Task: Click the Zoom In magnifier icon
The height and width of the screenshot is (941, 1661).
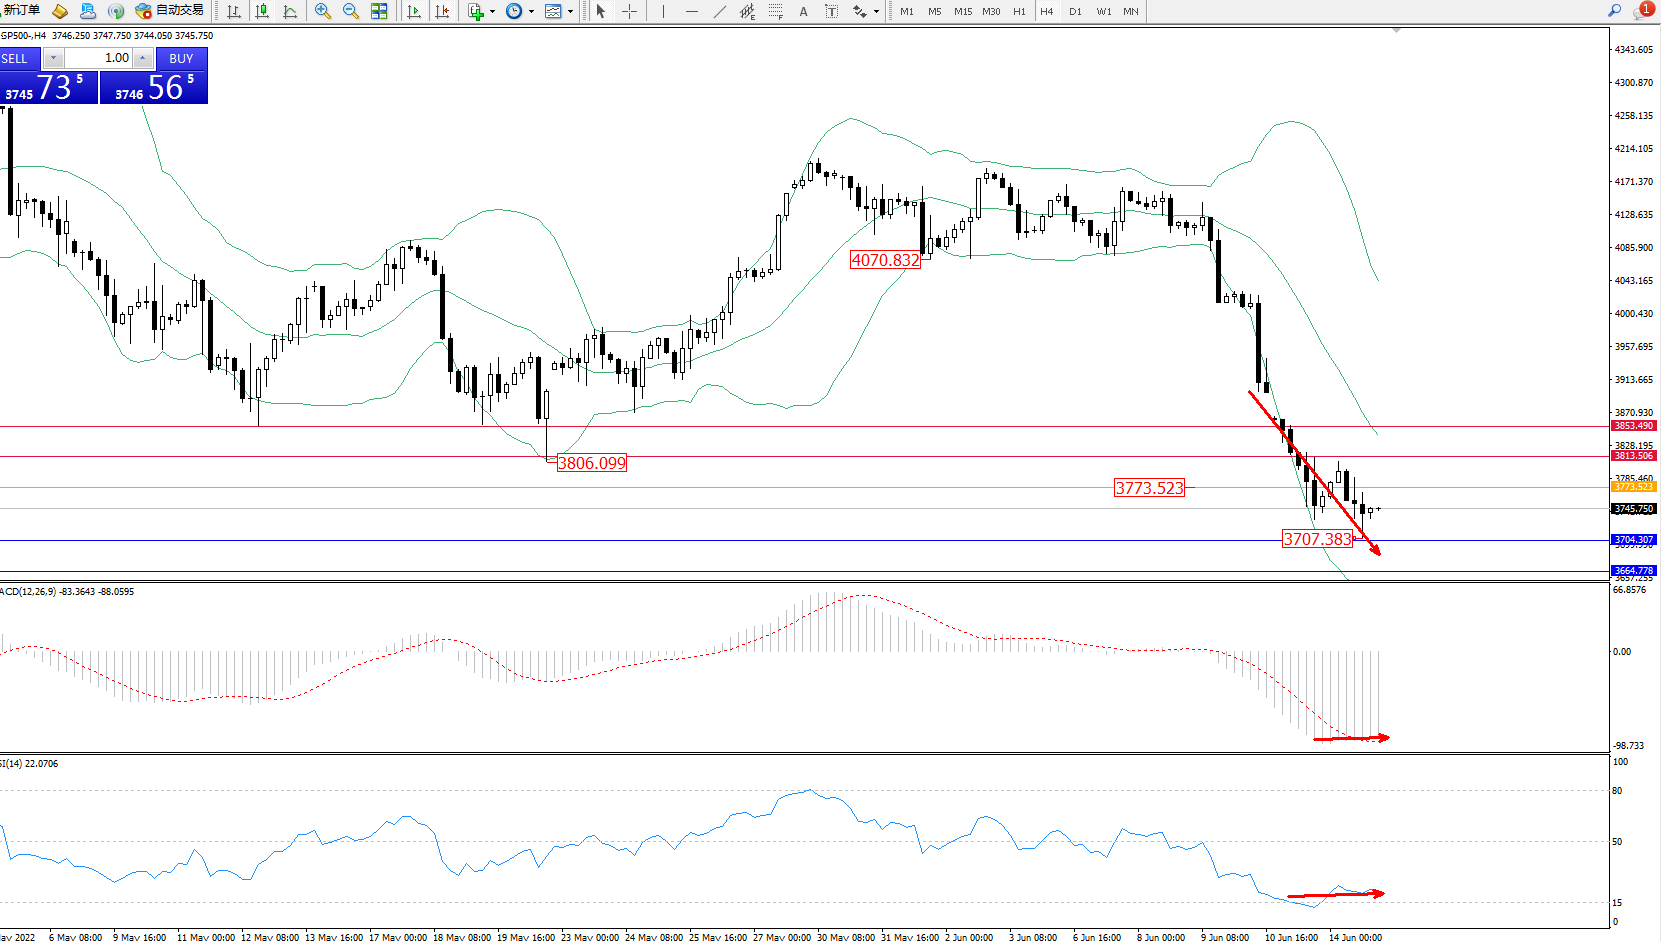Action: coord(323,11)
